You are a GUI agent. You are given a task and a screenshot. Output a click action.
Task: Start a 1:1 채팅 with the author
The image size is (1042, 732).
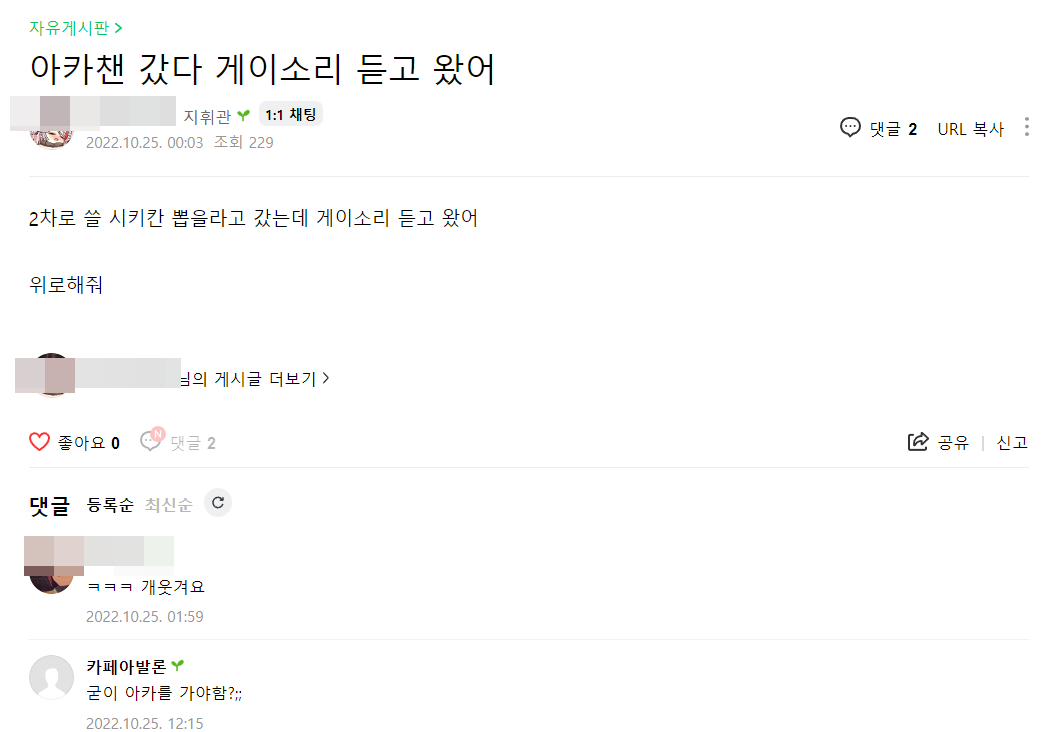pyautogui.click(x=290, y=115)
